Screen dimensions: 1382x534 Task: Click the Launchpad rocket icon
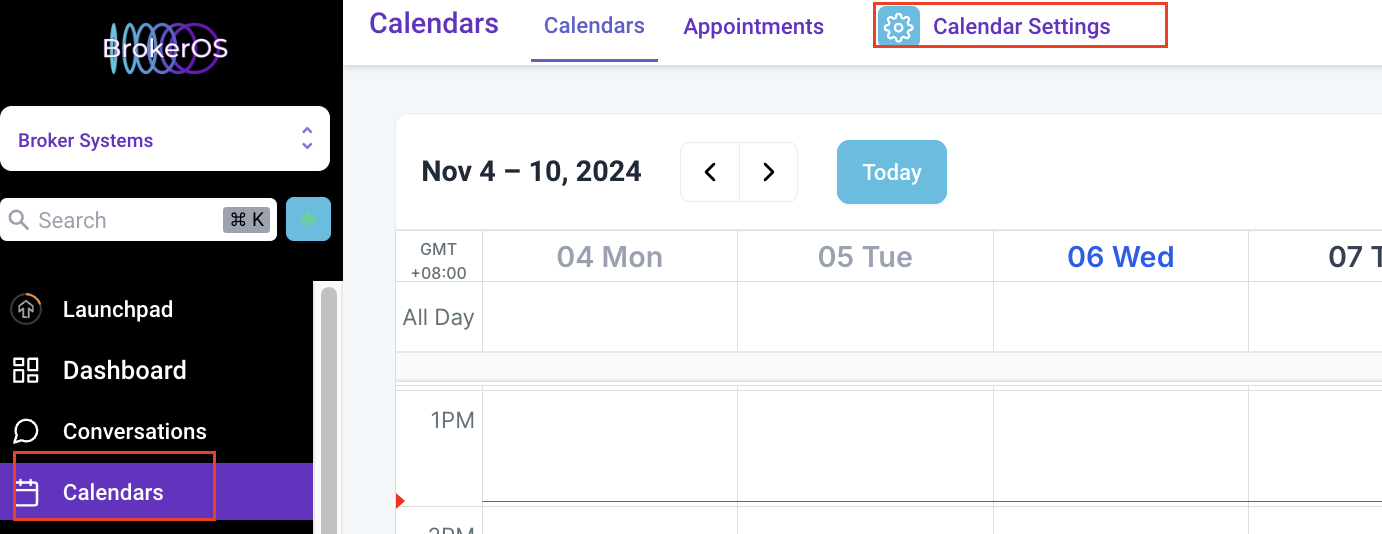coord(25,309)
